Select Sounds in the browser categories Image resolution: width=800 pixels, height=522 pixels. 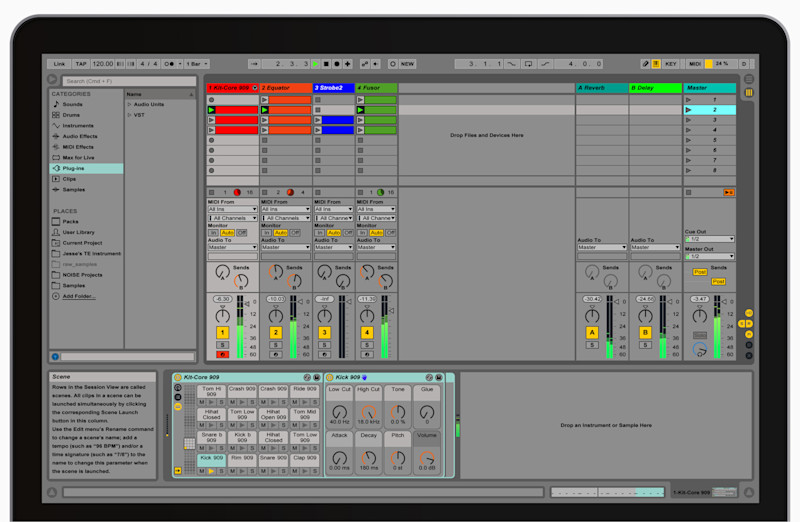tap(73, 104)
